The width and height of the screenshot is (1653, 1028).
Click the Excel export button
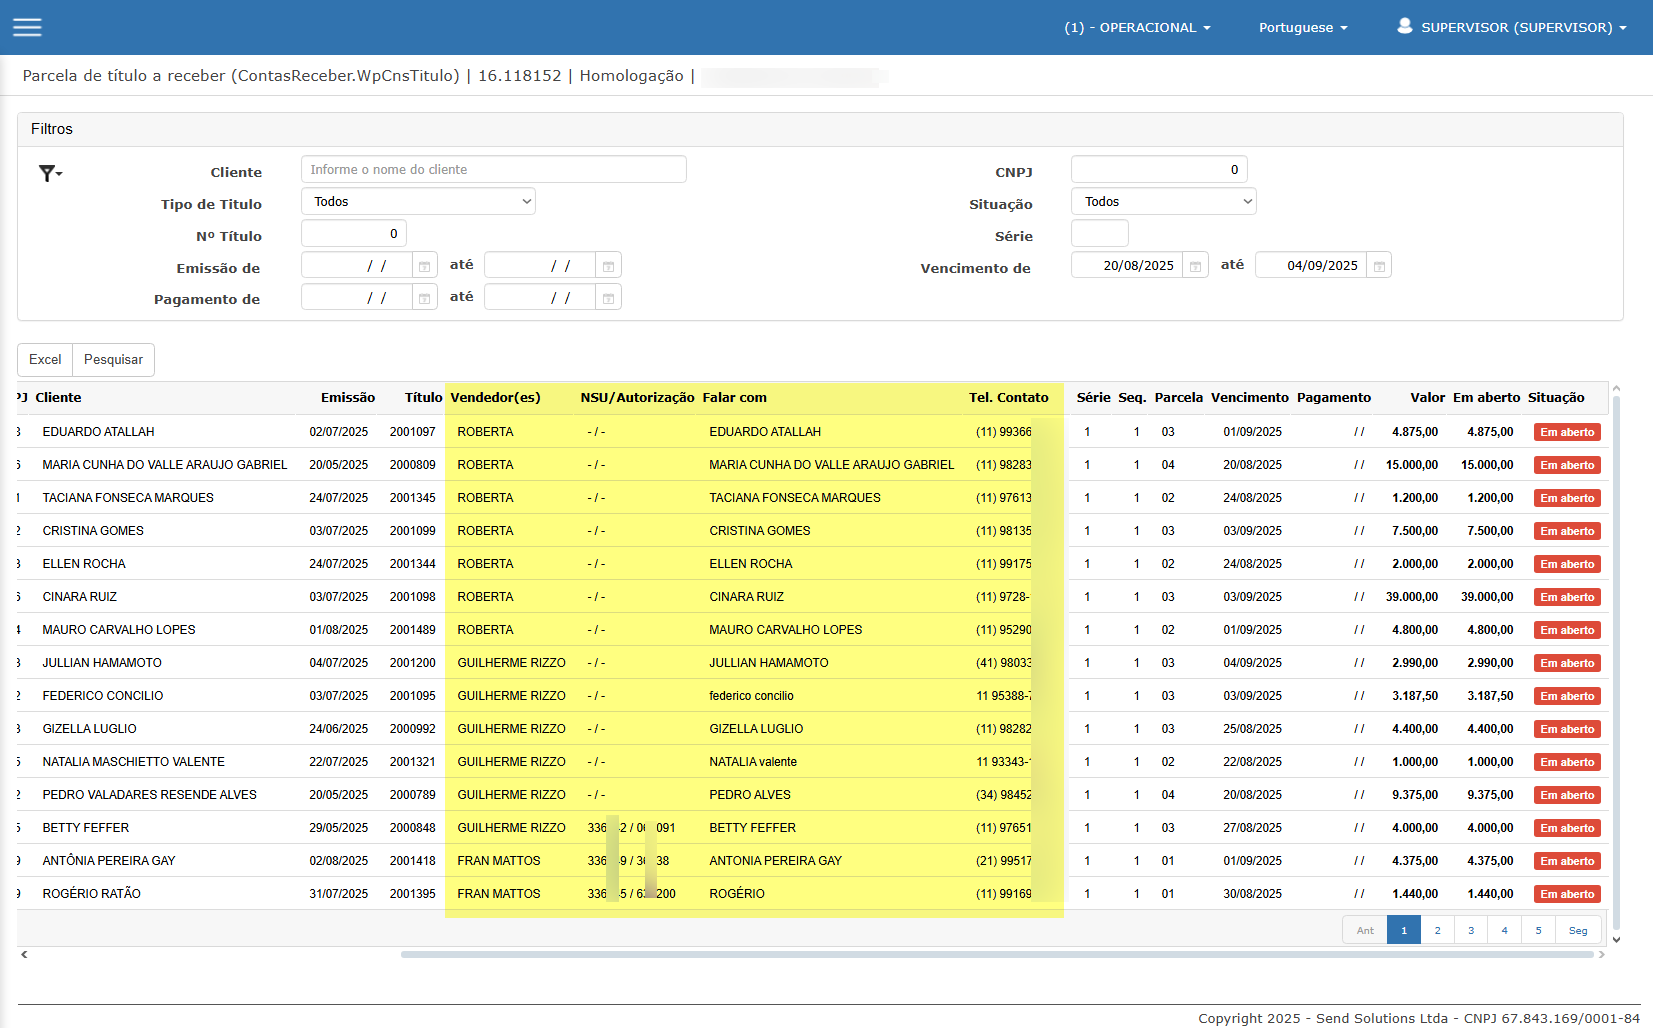tap(45, 360)
